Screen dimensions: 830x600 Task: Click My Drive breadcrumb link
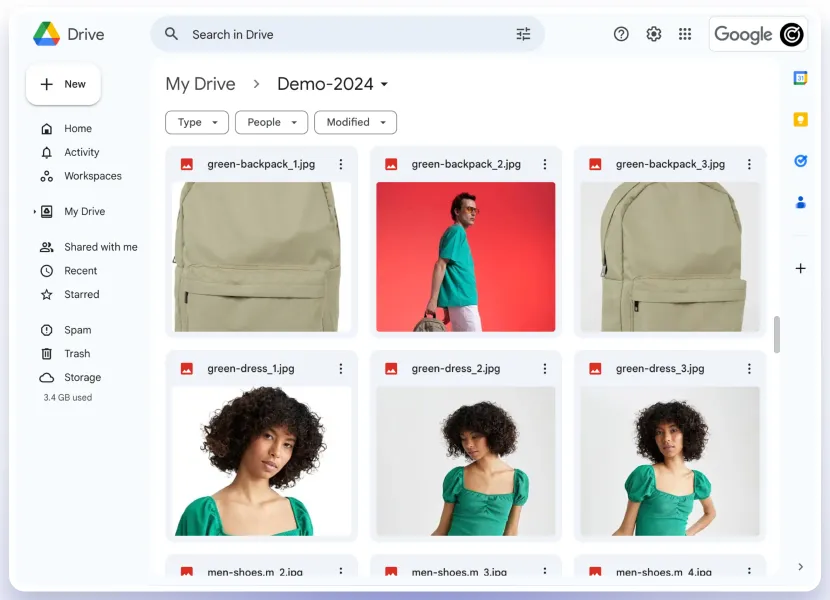(200, 84)
